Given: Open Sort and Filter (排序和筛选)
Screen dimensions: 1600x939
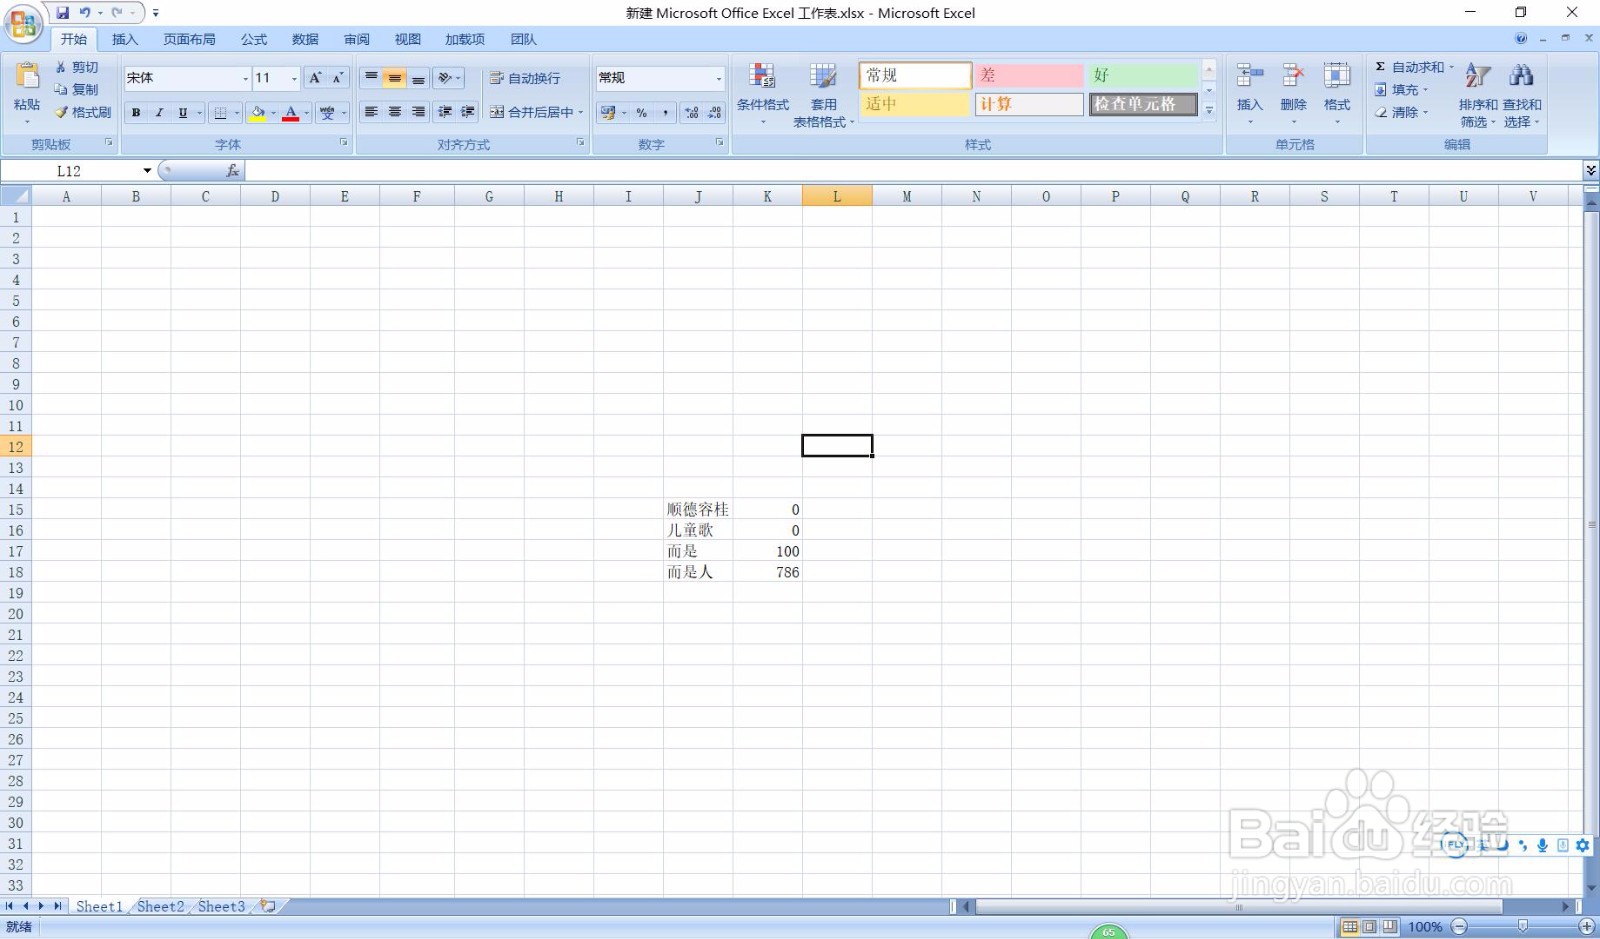Looking at the screenshot, I should [x=1478, y=95].
